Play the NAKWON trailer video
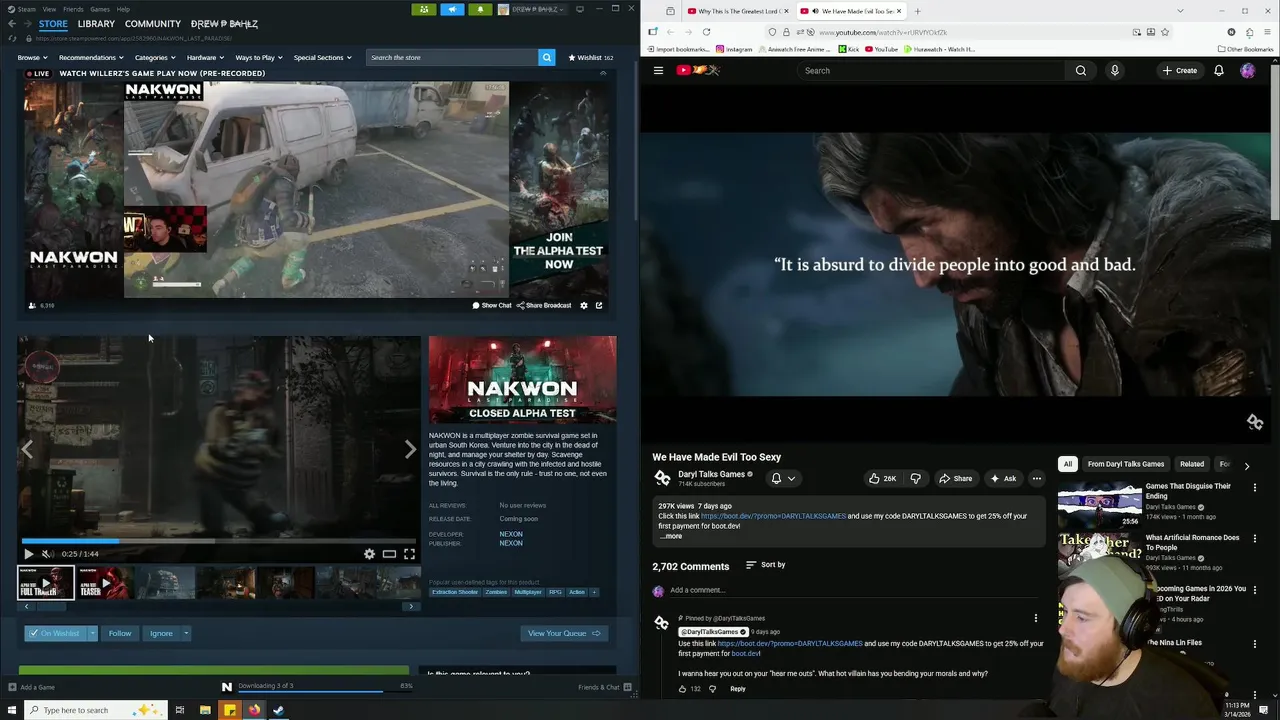The image size is (1280, 720). 28,554
